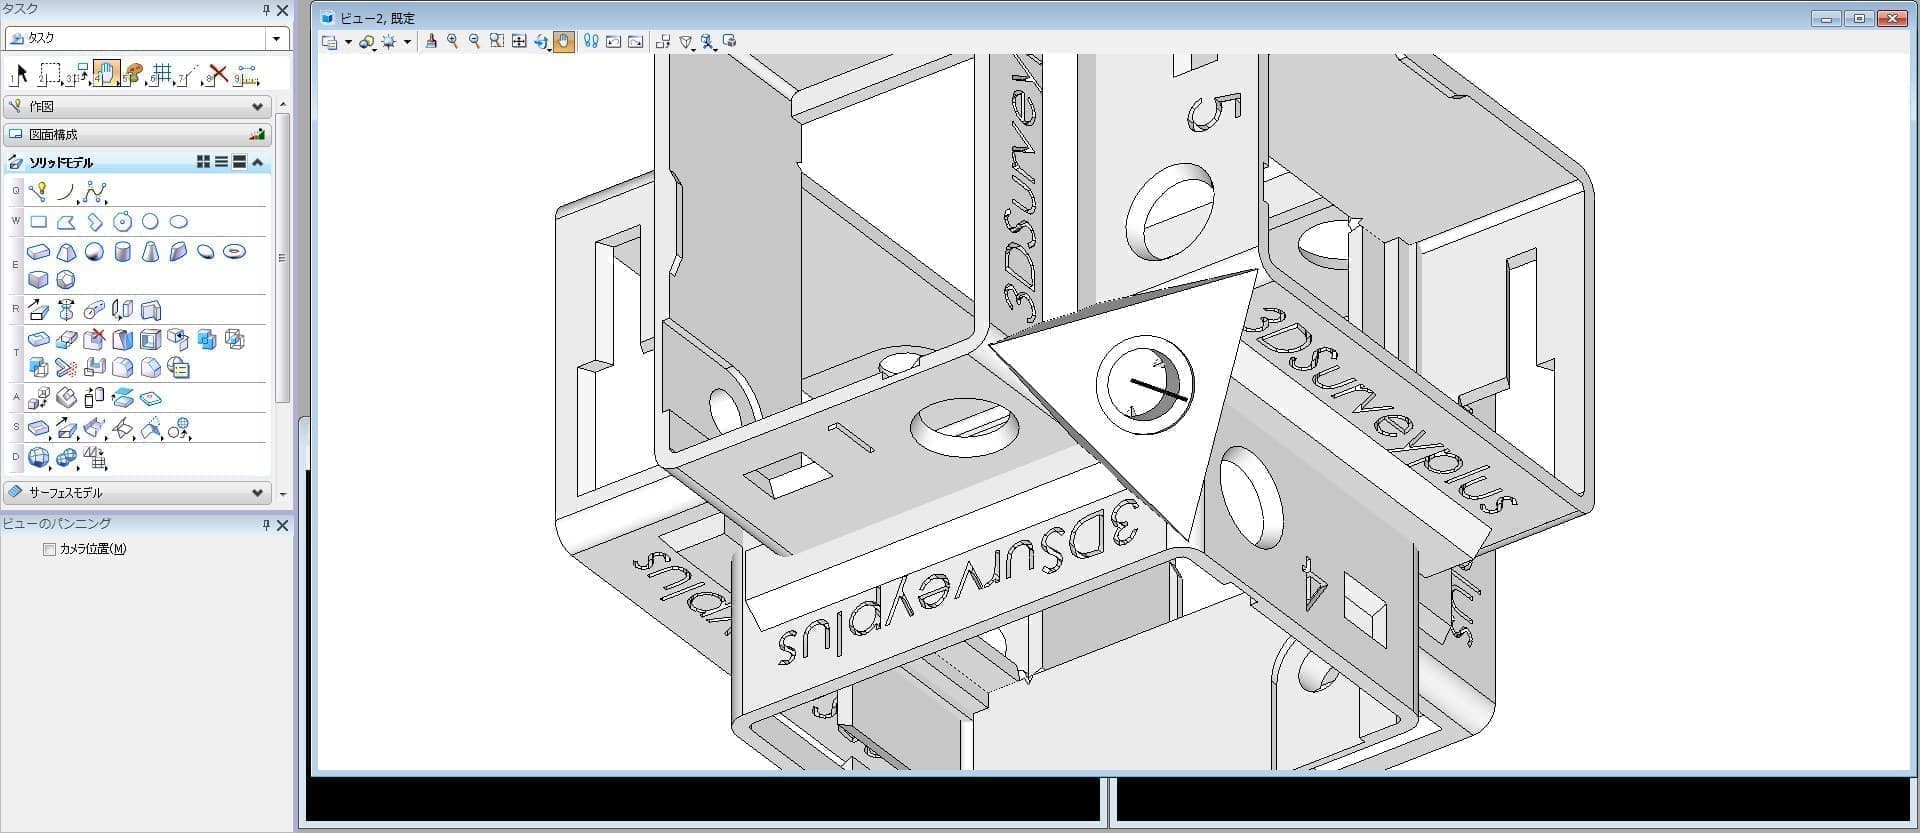Expand the サーフェスモデル task section
The width and height of the screenshot is (1920, 833).
pyautogui.click(x=257, y=493)
